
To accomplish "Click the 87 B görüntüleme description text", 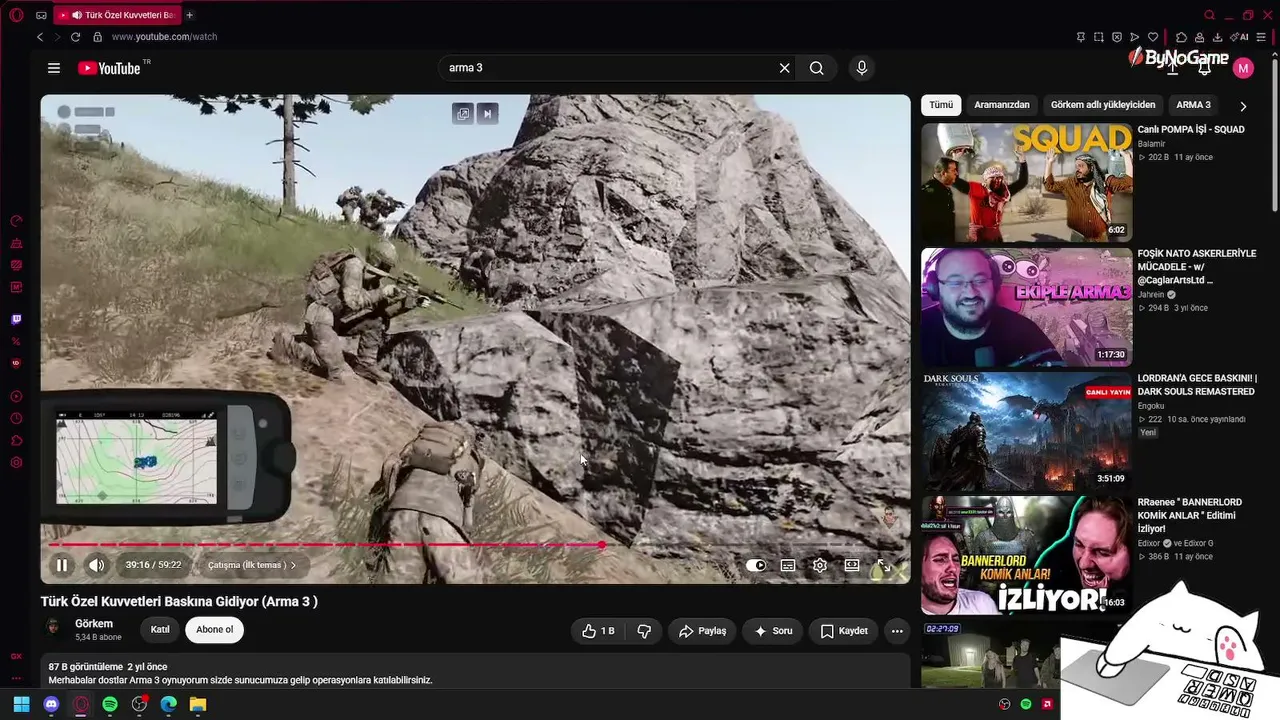I will 86,667.
